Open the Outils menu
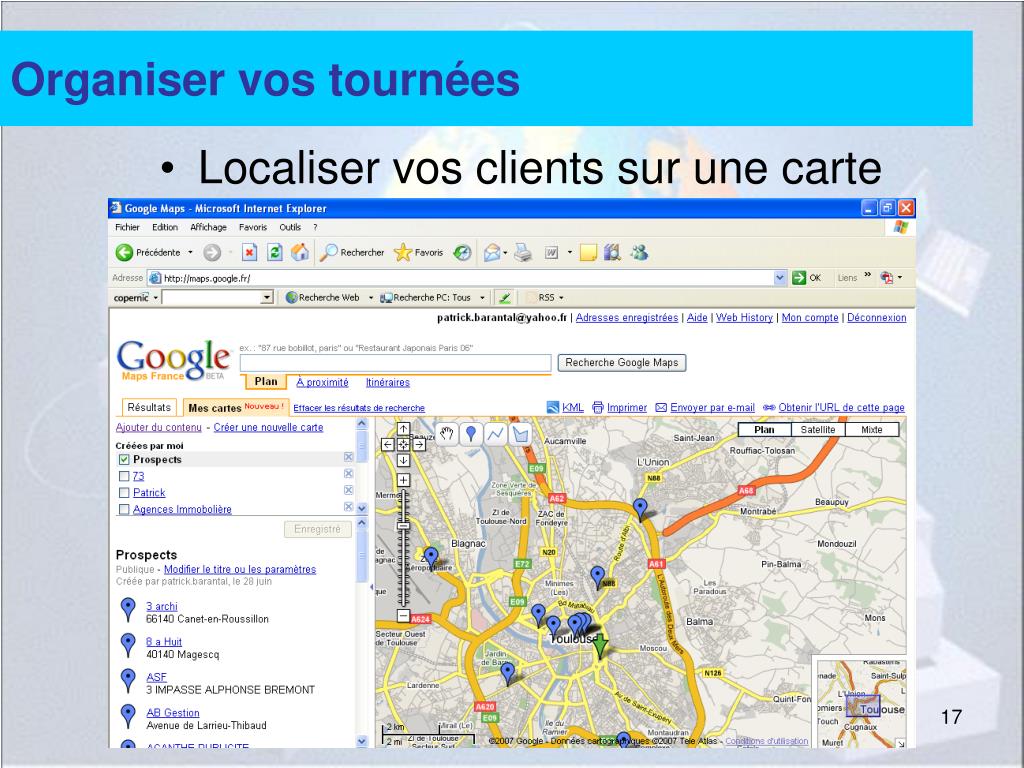 click(290, 227)
